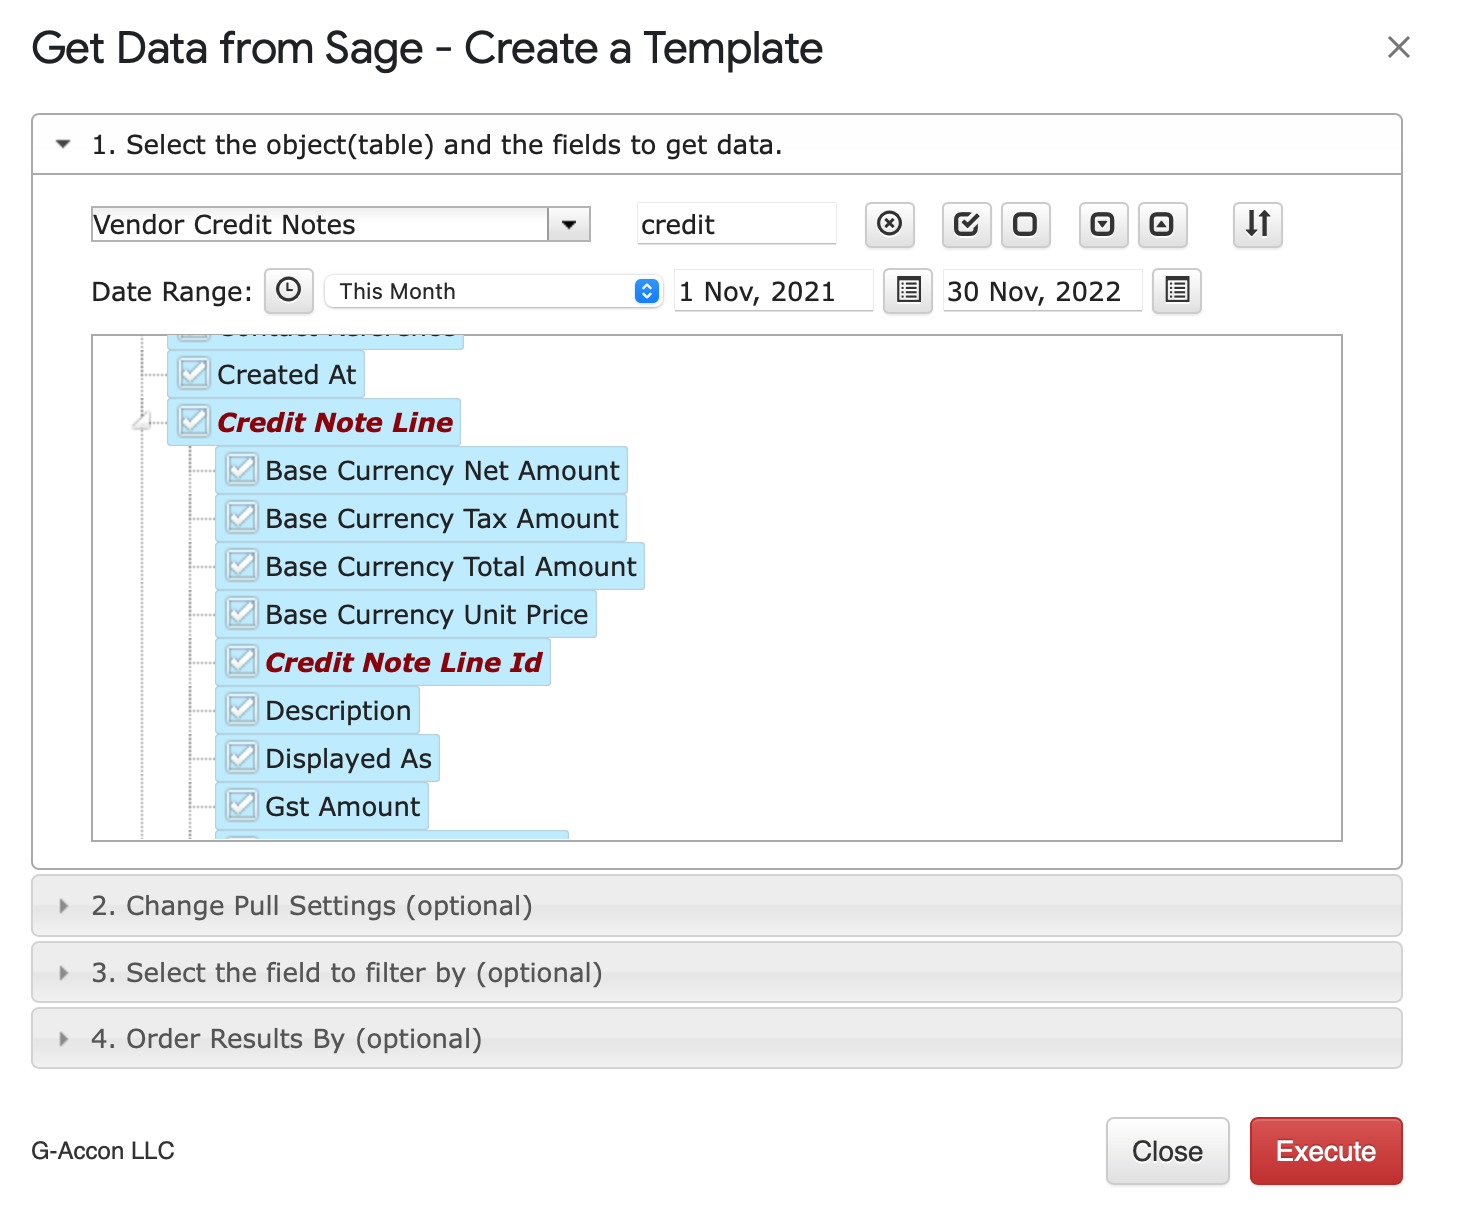Uncheck the Gst Amount field

[x=242, y=806]
